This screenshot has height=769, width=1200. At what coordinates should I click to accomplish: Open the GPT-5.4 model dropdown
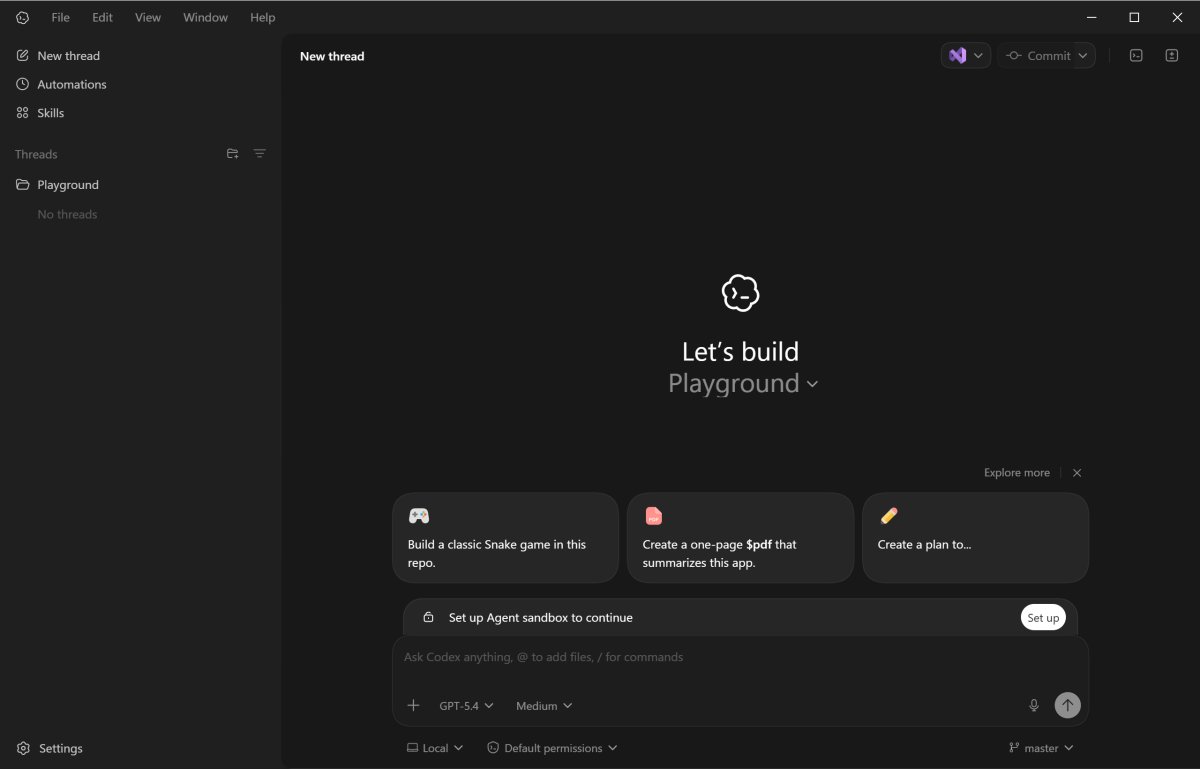[x=467, y=706]
